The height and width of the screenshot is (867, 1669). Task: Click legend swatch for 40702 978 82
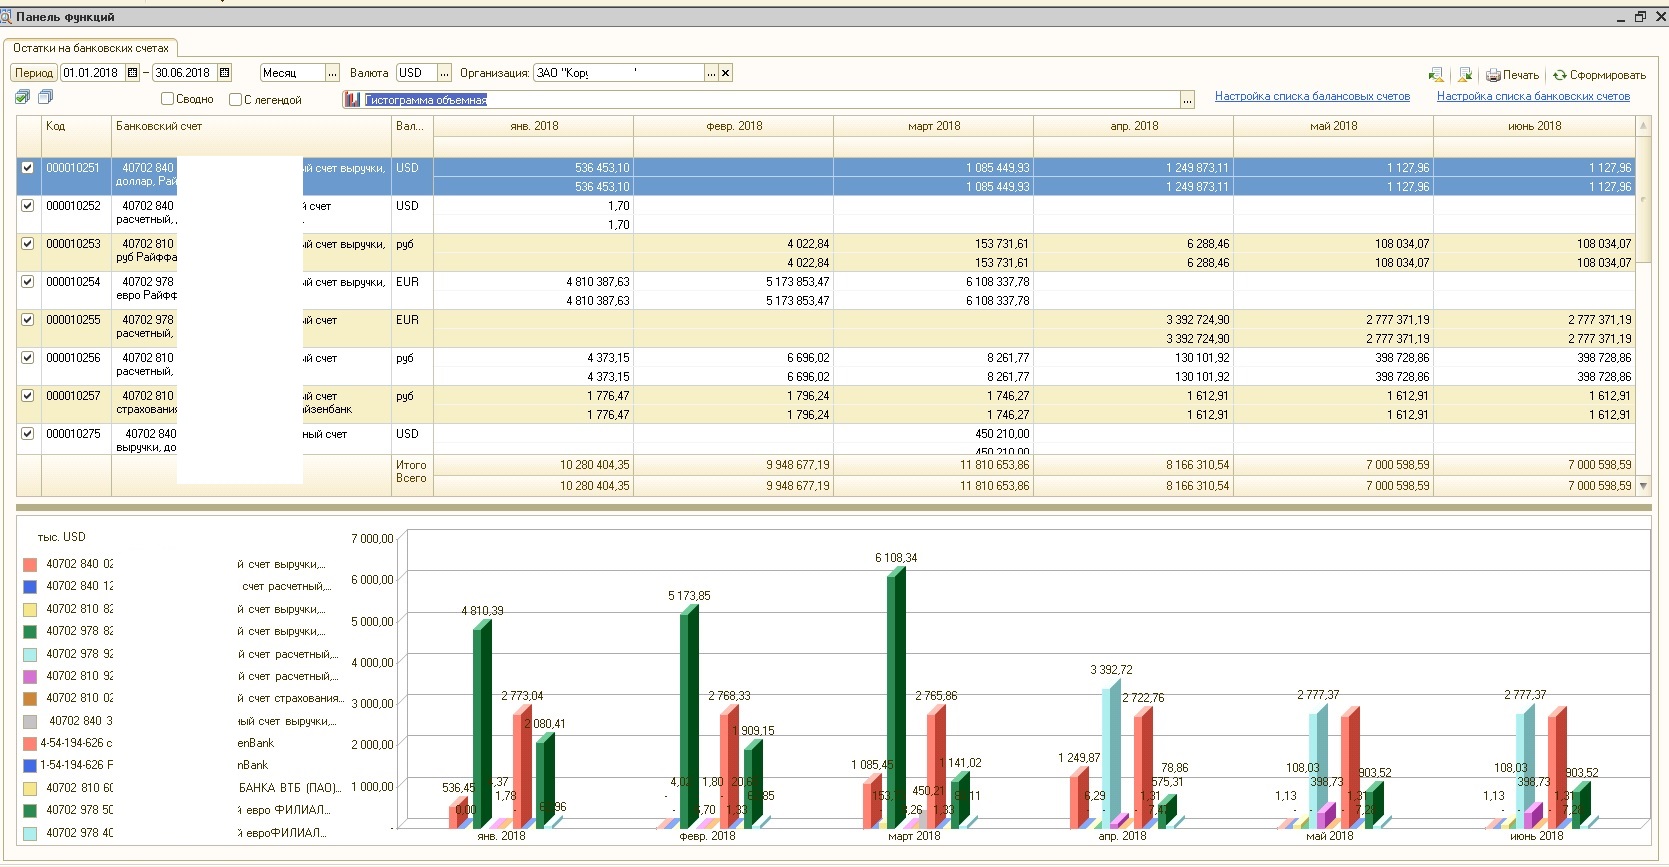coord(30,632)
